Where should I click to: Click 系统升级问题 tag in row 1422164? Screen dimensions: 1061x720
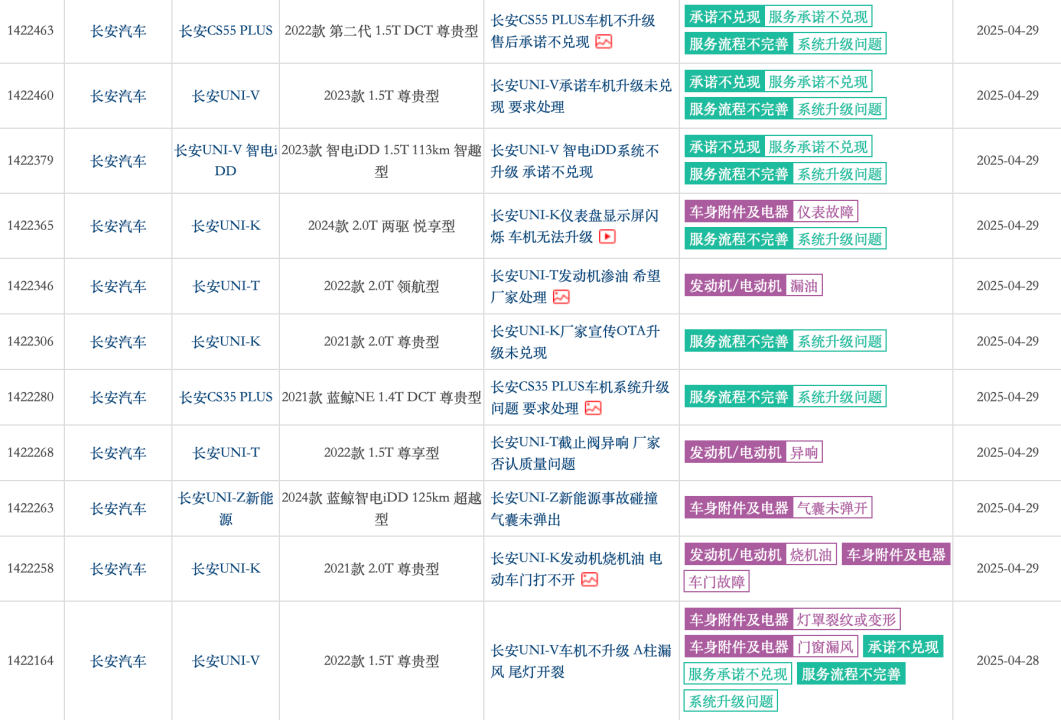pyautogui.click(x=731, y=701)
